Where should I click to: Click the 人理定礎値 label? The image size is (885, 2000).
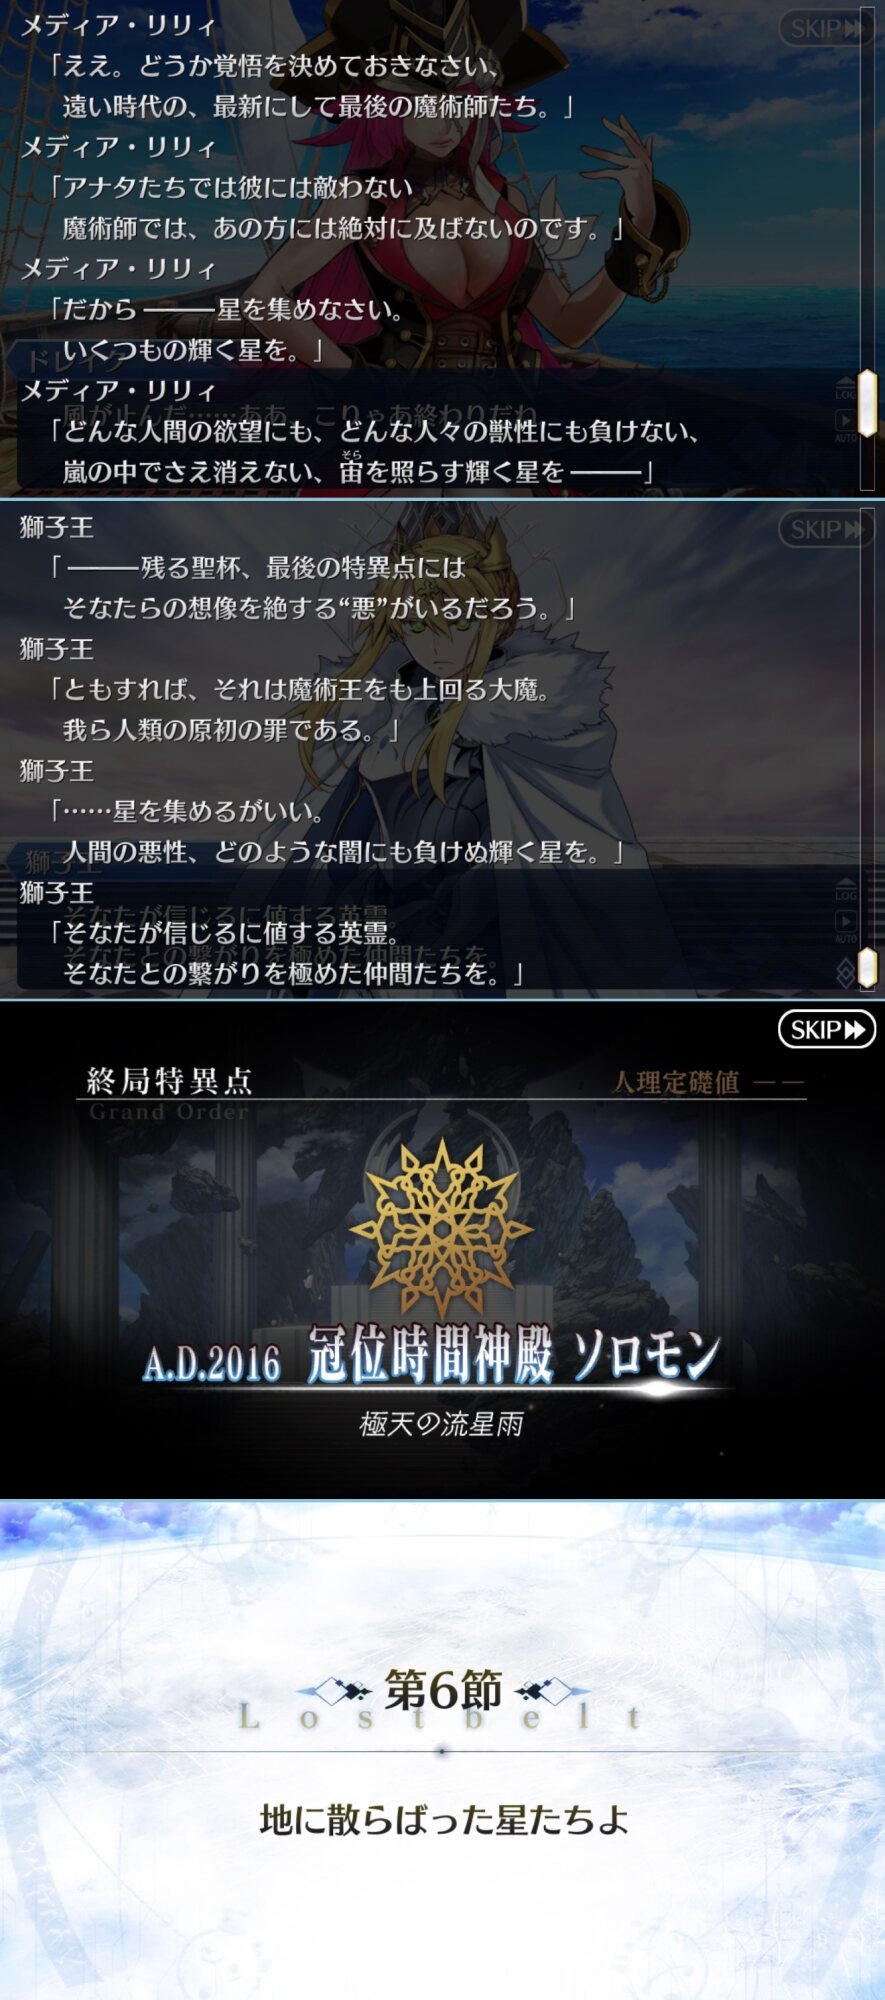coord(676,1082)
